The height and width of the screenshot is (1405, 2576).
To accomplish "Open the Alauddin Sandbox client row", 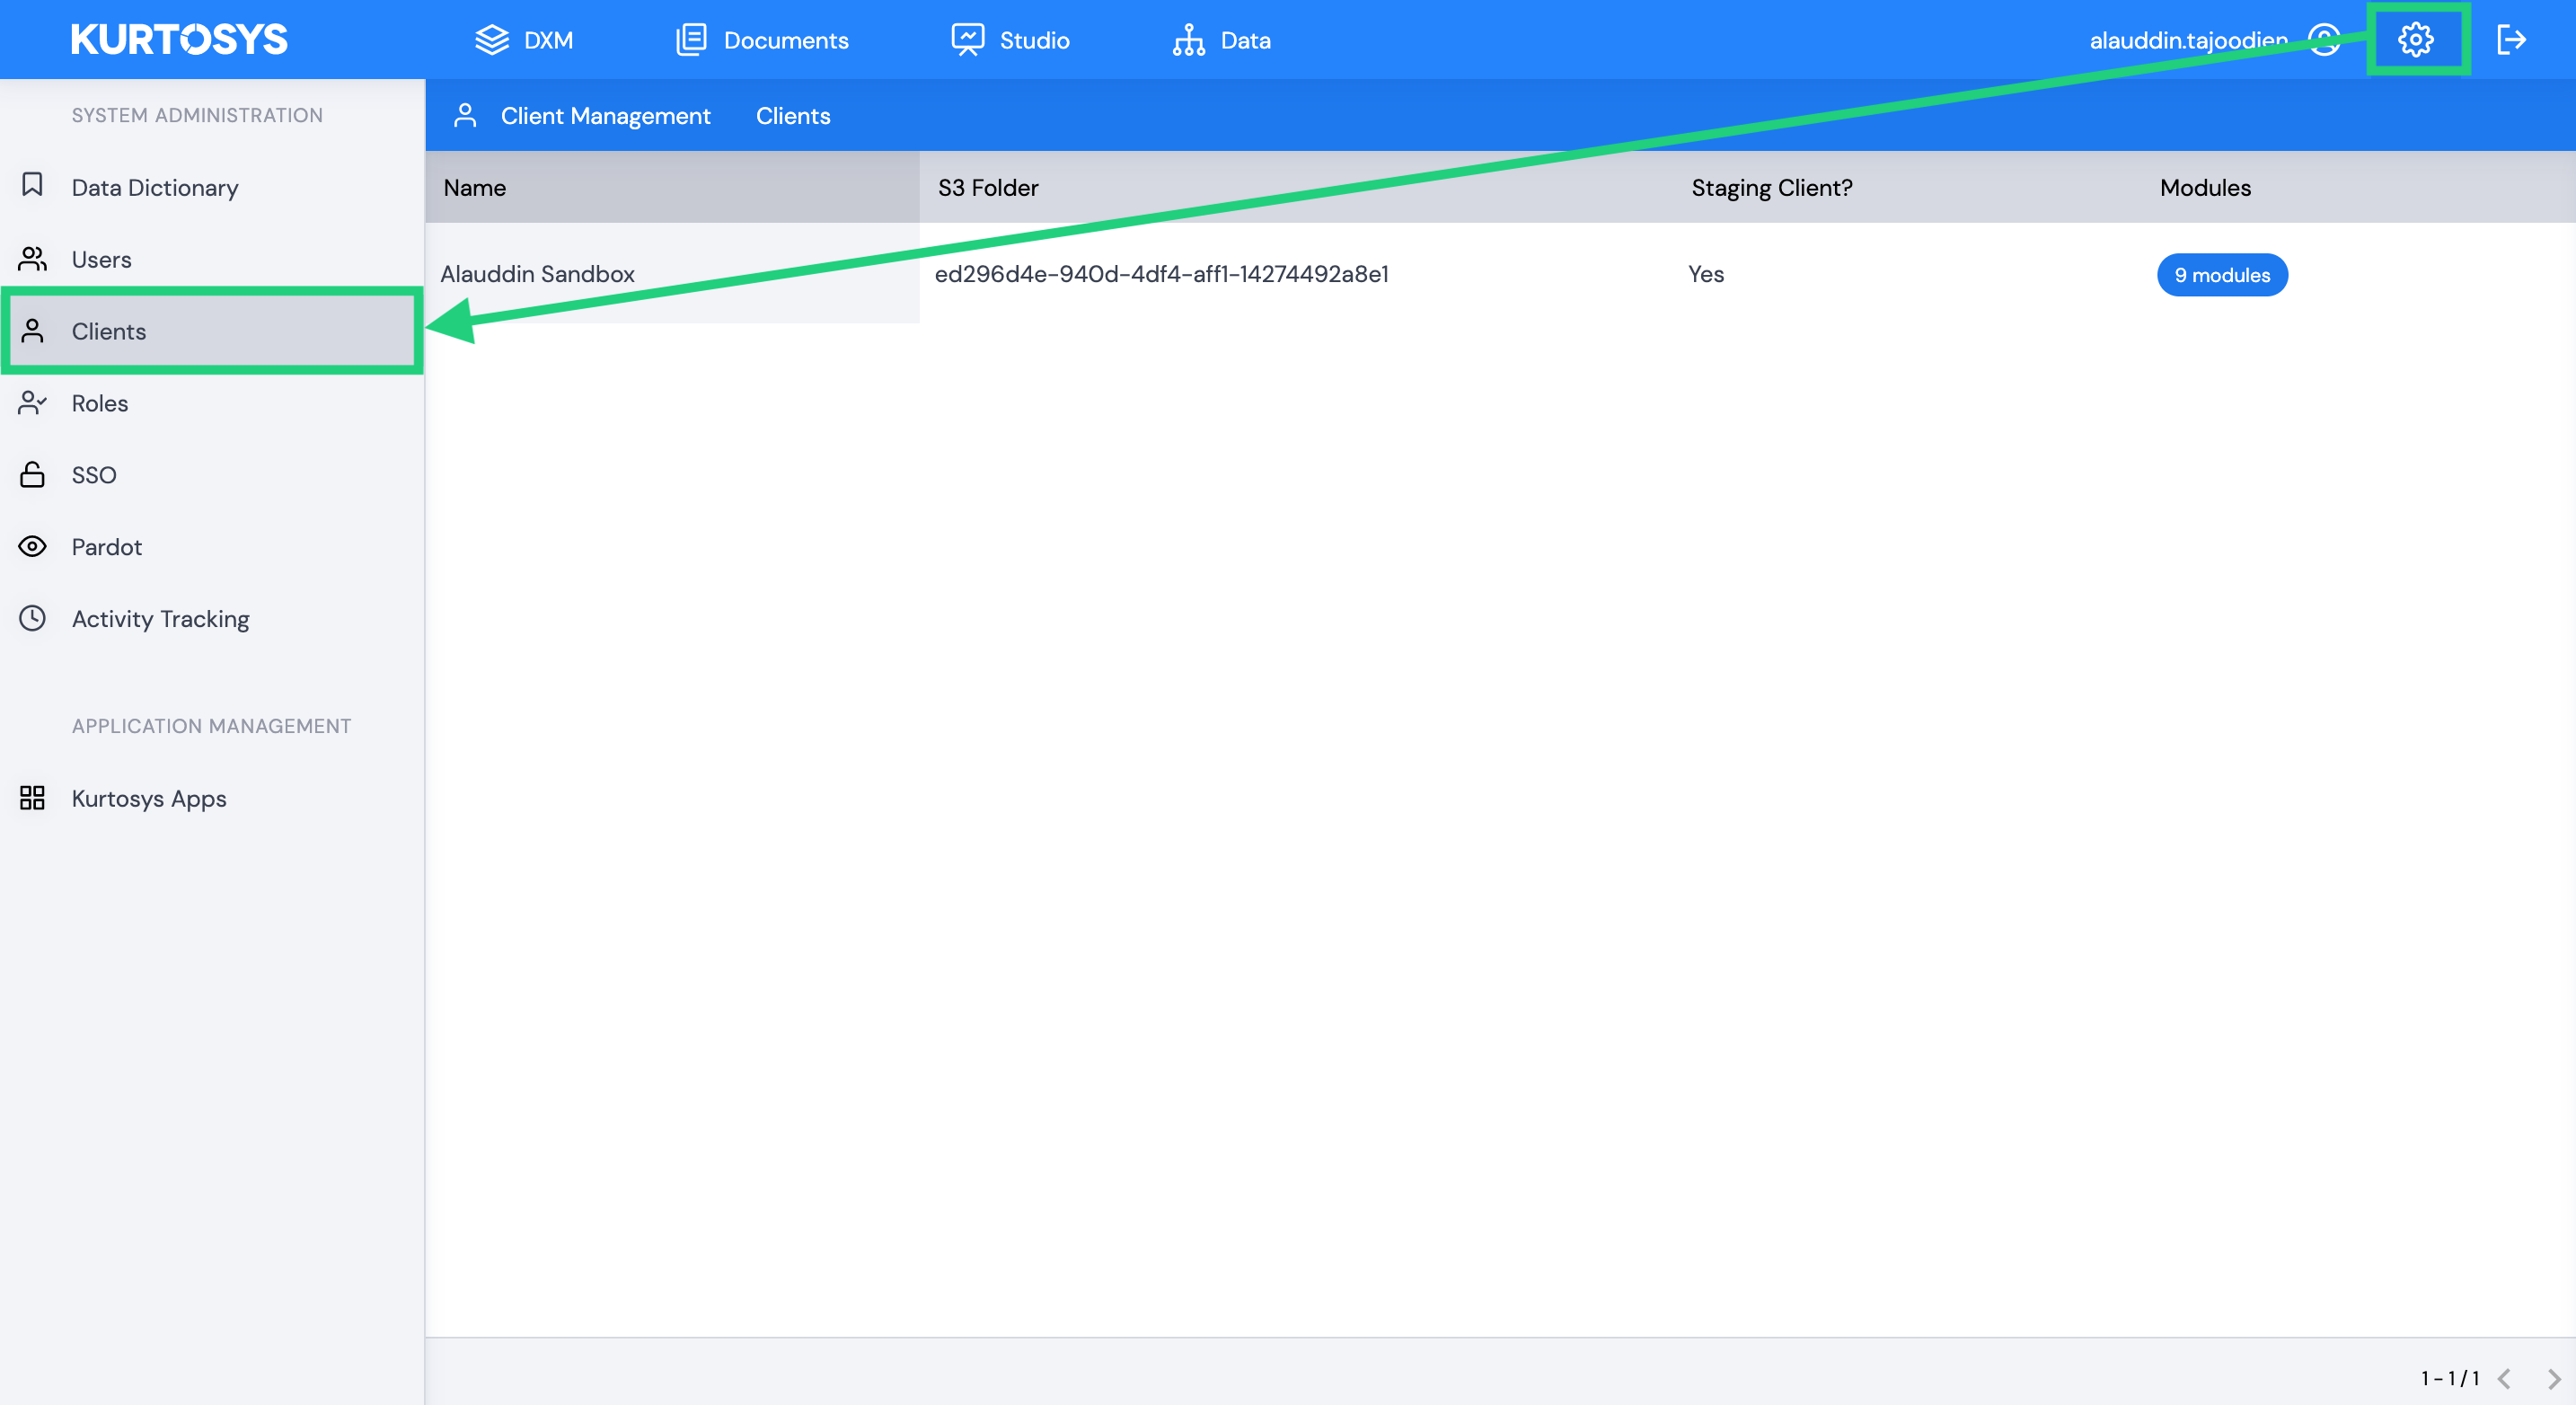I will click(1500, 273).
